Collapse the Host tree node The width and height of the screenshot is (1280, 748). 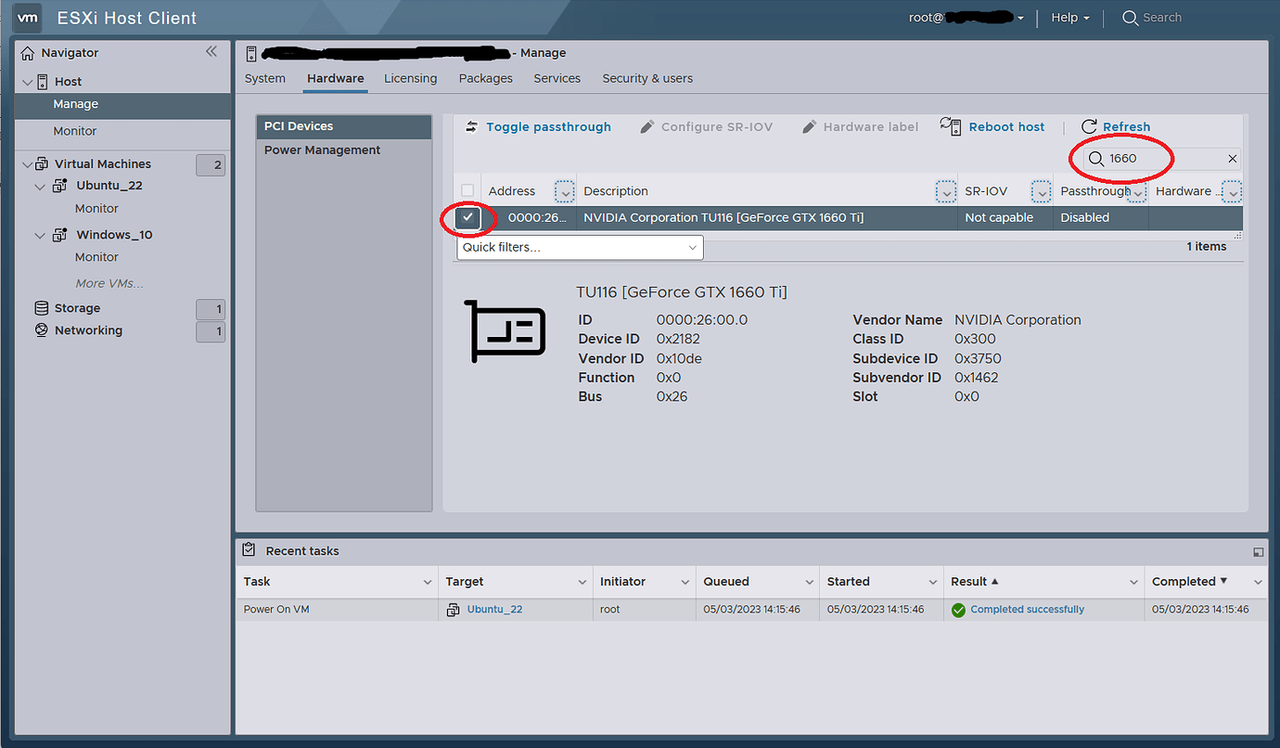(x=26, y=81)
